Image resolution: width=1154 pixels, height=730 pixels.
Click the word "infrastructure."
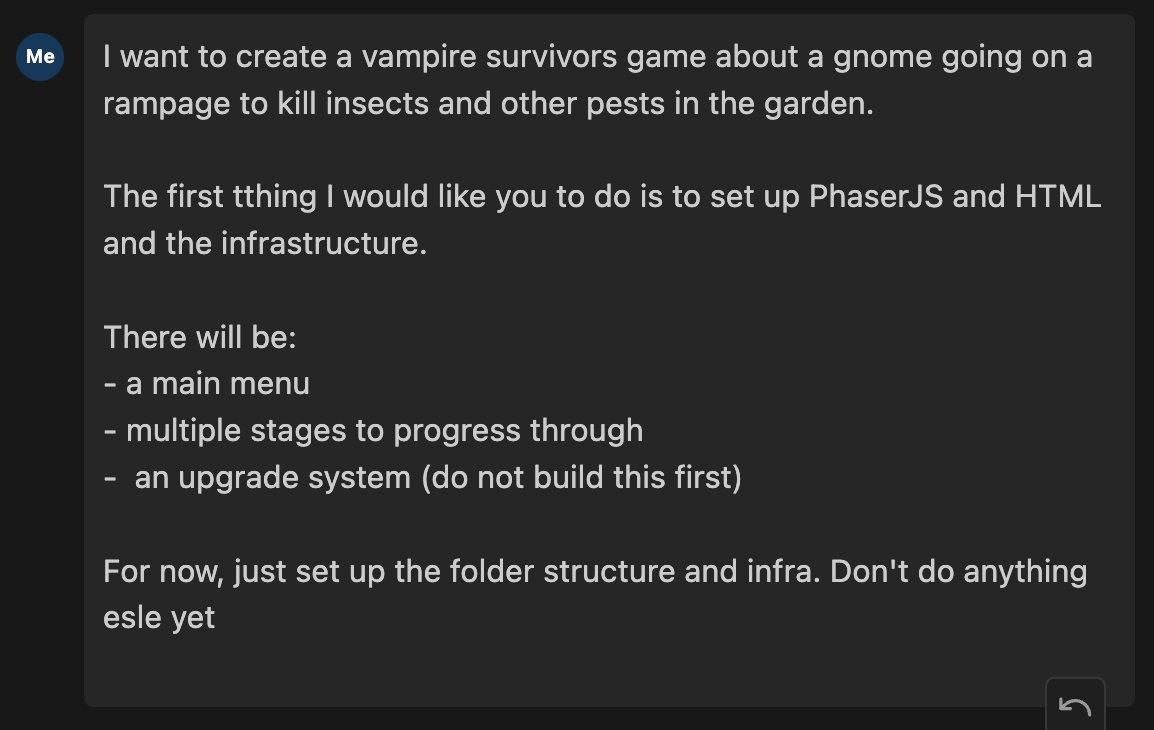[x=324, y=244]
